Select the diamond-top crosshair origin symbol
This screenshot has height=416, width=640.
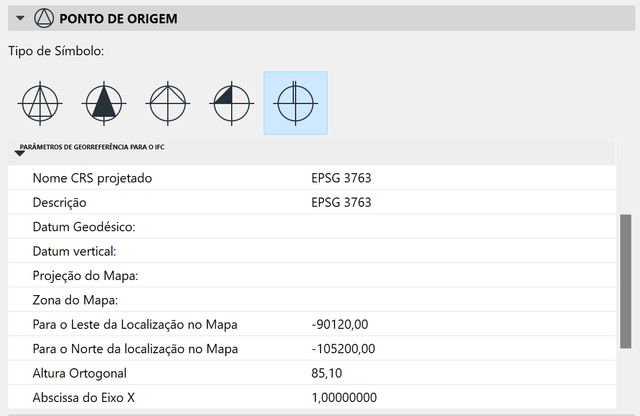coord(168,103)
